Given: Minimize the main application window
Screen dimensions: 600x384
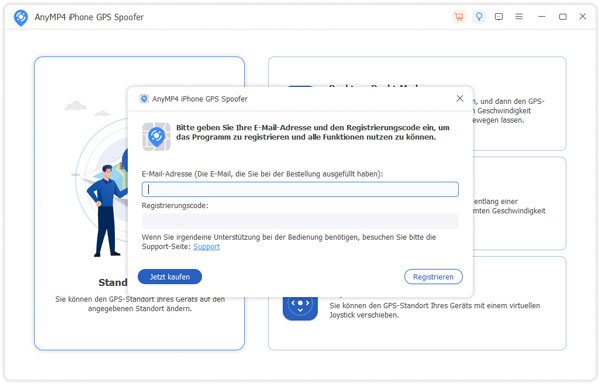Looking at the screenshot, I should point(541,17).
